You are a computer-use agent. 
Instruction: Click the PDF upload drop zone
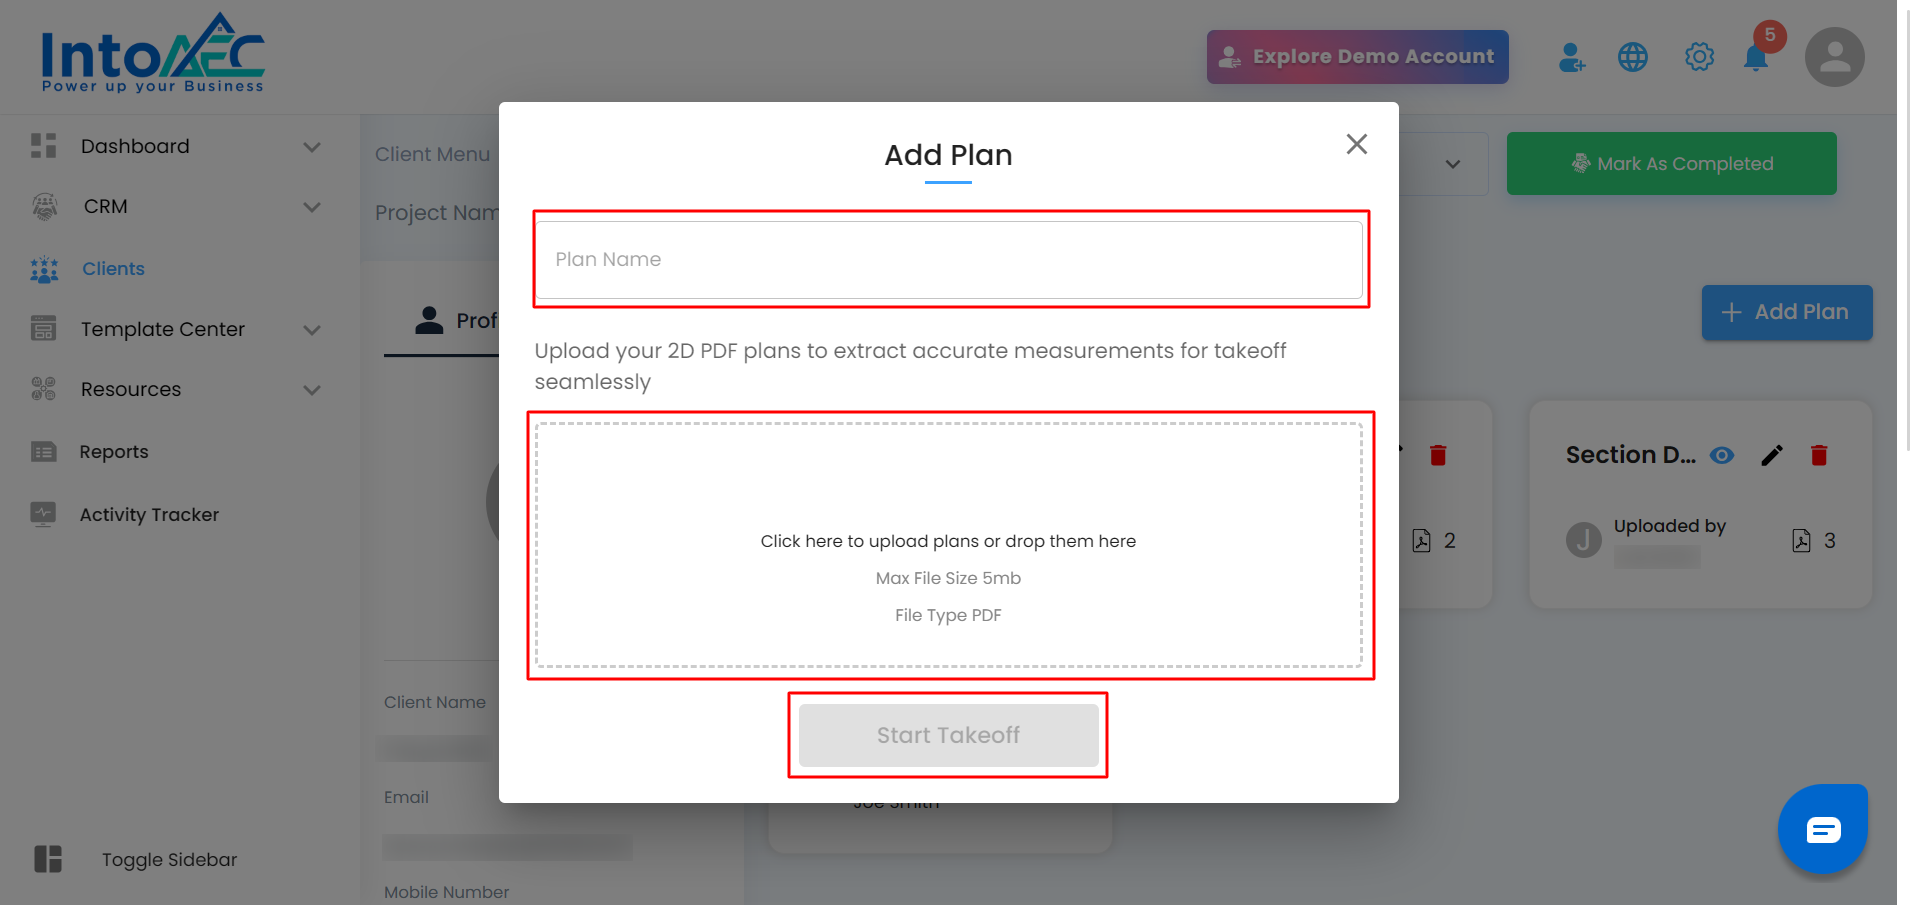pyautogui.click(x=948, y=545)
